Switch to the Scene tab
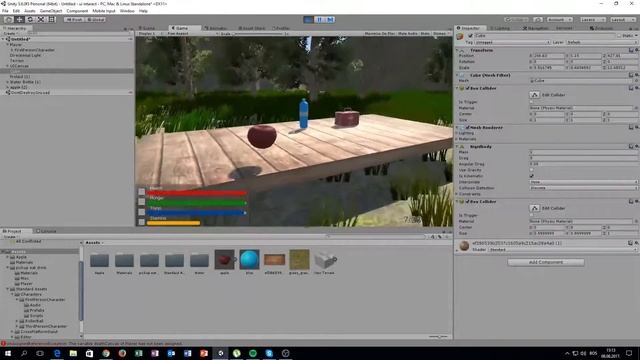Screen dimensions: 640x360 (147, 28)
